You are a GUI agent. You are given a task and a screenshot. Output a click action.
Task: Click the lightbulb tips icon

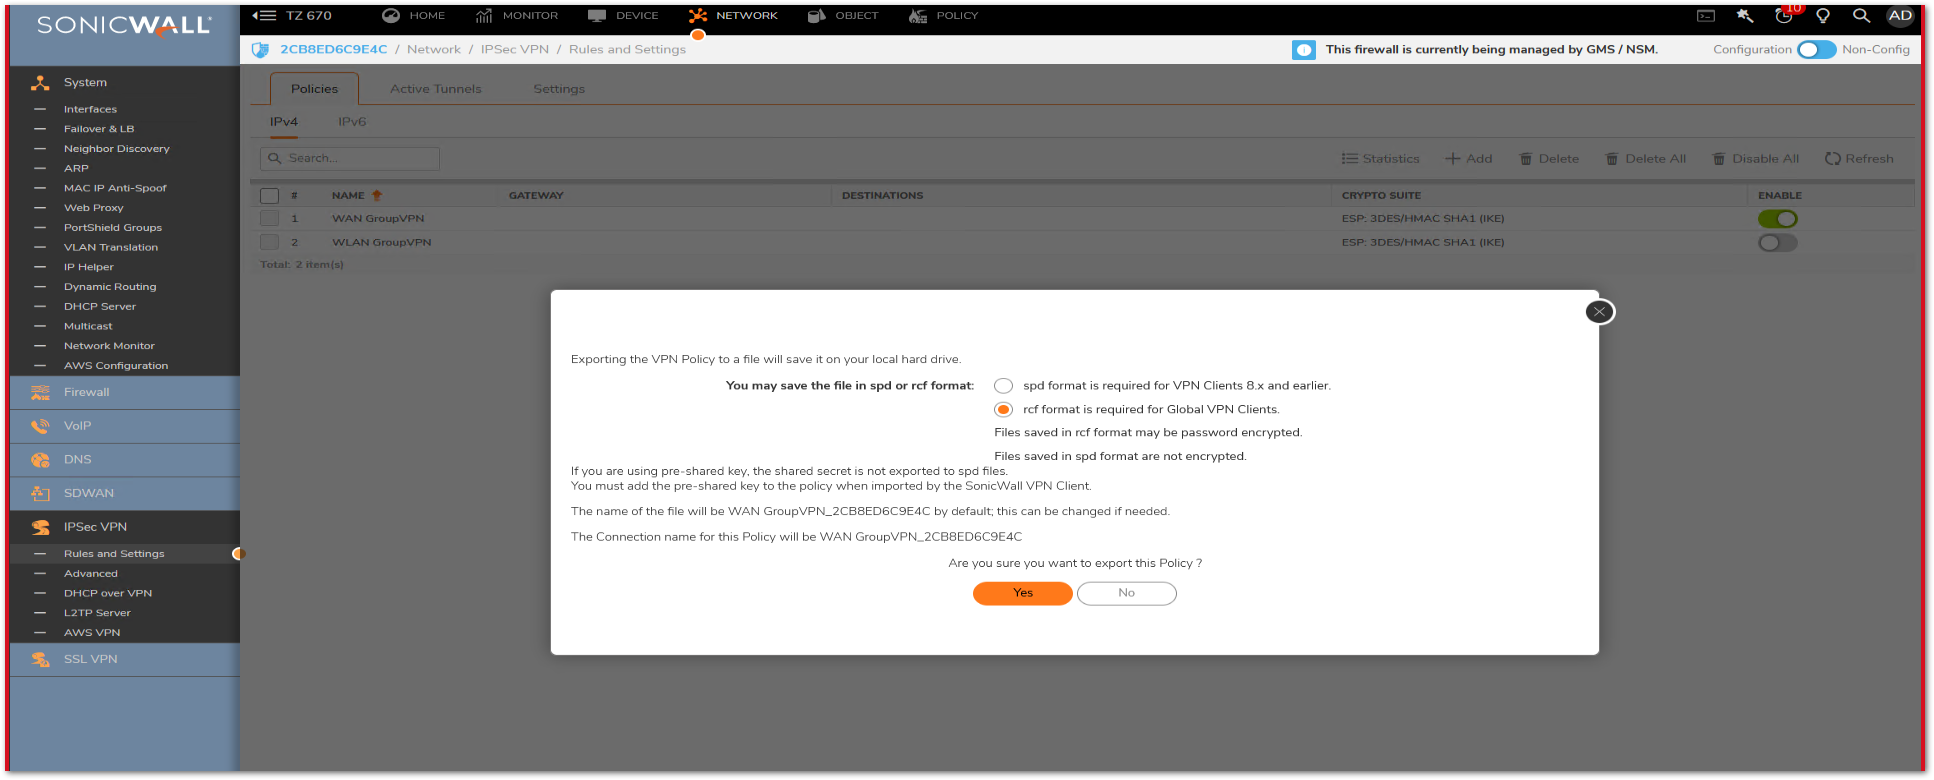point(1823,16)
